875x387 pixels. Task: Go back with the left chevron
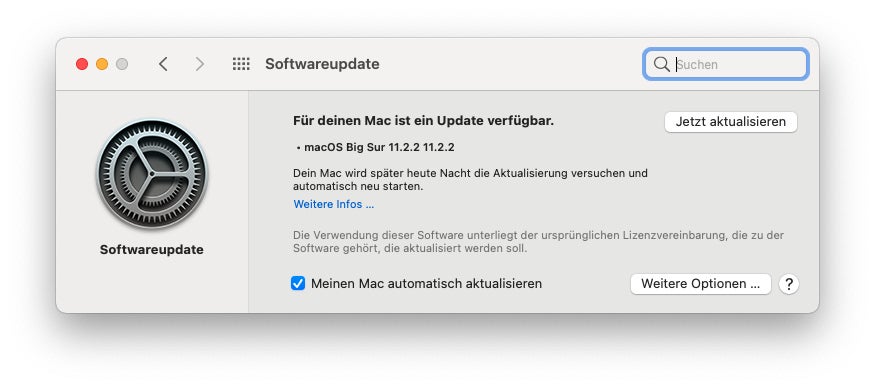[x=163, y=64]
